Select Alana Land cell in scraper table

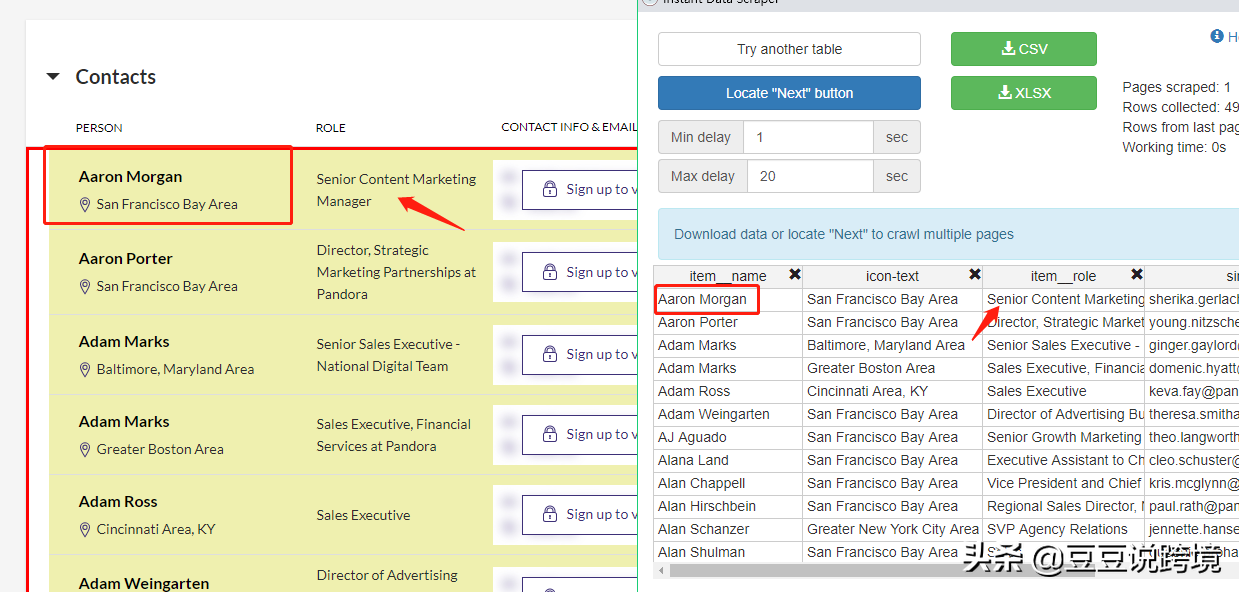(728, 460)
